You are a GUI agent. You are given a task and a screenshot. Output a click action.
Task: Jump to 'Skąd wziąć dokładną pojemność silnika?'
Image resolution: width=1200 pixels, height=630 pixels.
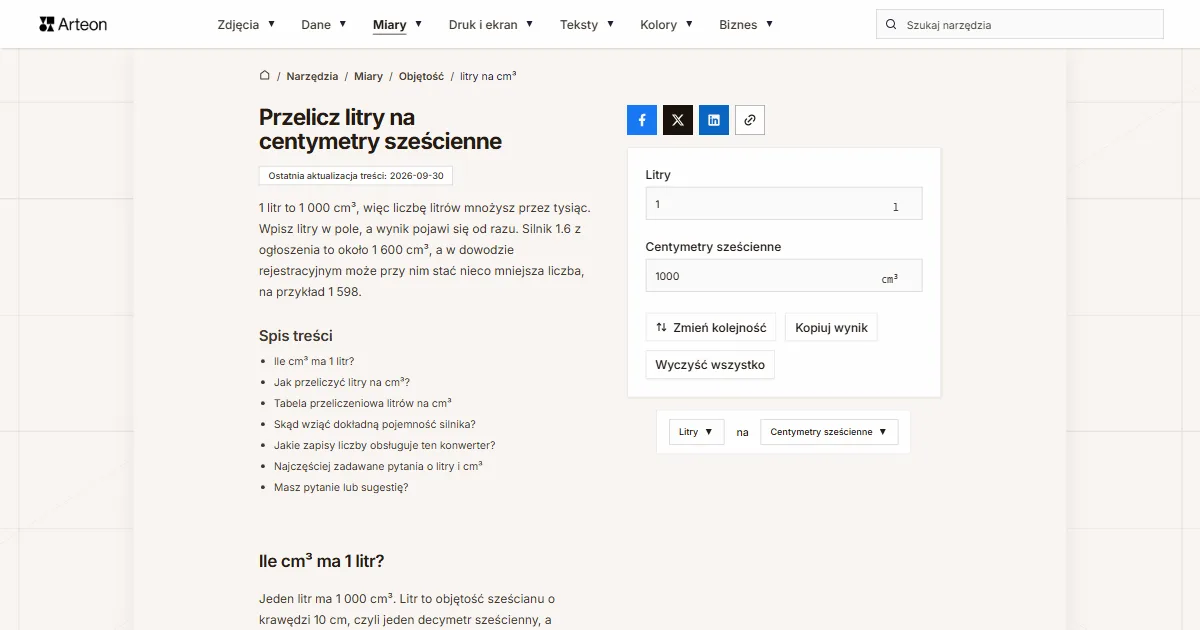[375, 424]
